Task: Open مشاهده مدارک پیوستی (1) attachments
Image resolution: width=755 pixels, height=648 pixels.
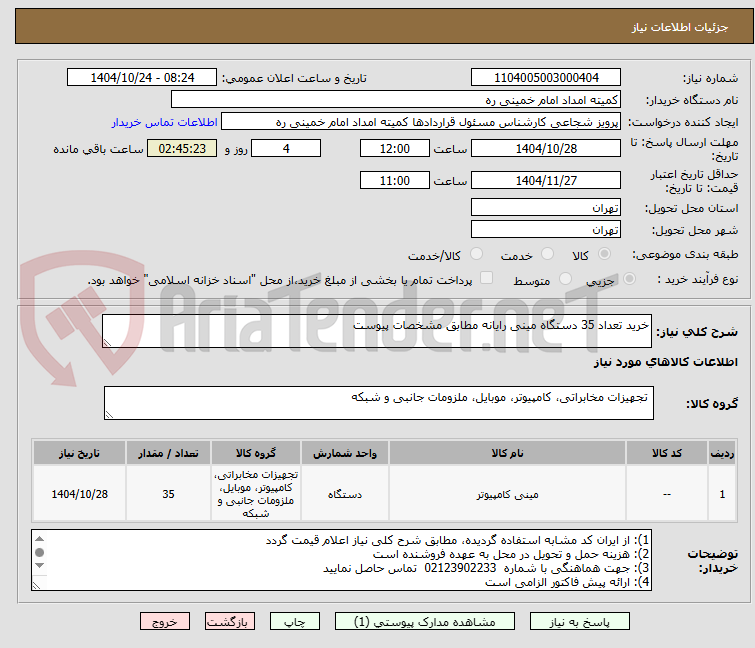Action: coord(425,622)
